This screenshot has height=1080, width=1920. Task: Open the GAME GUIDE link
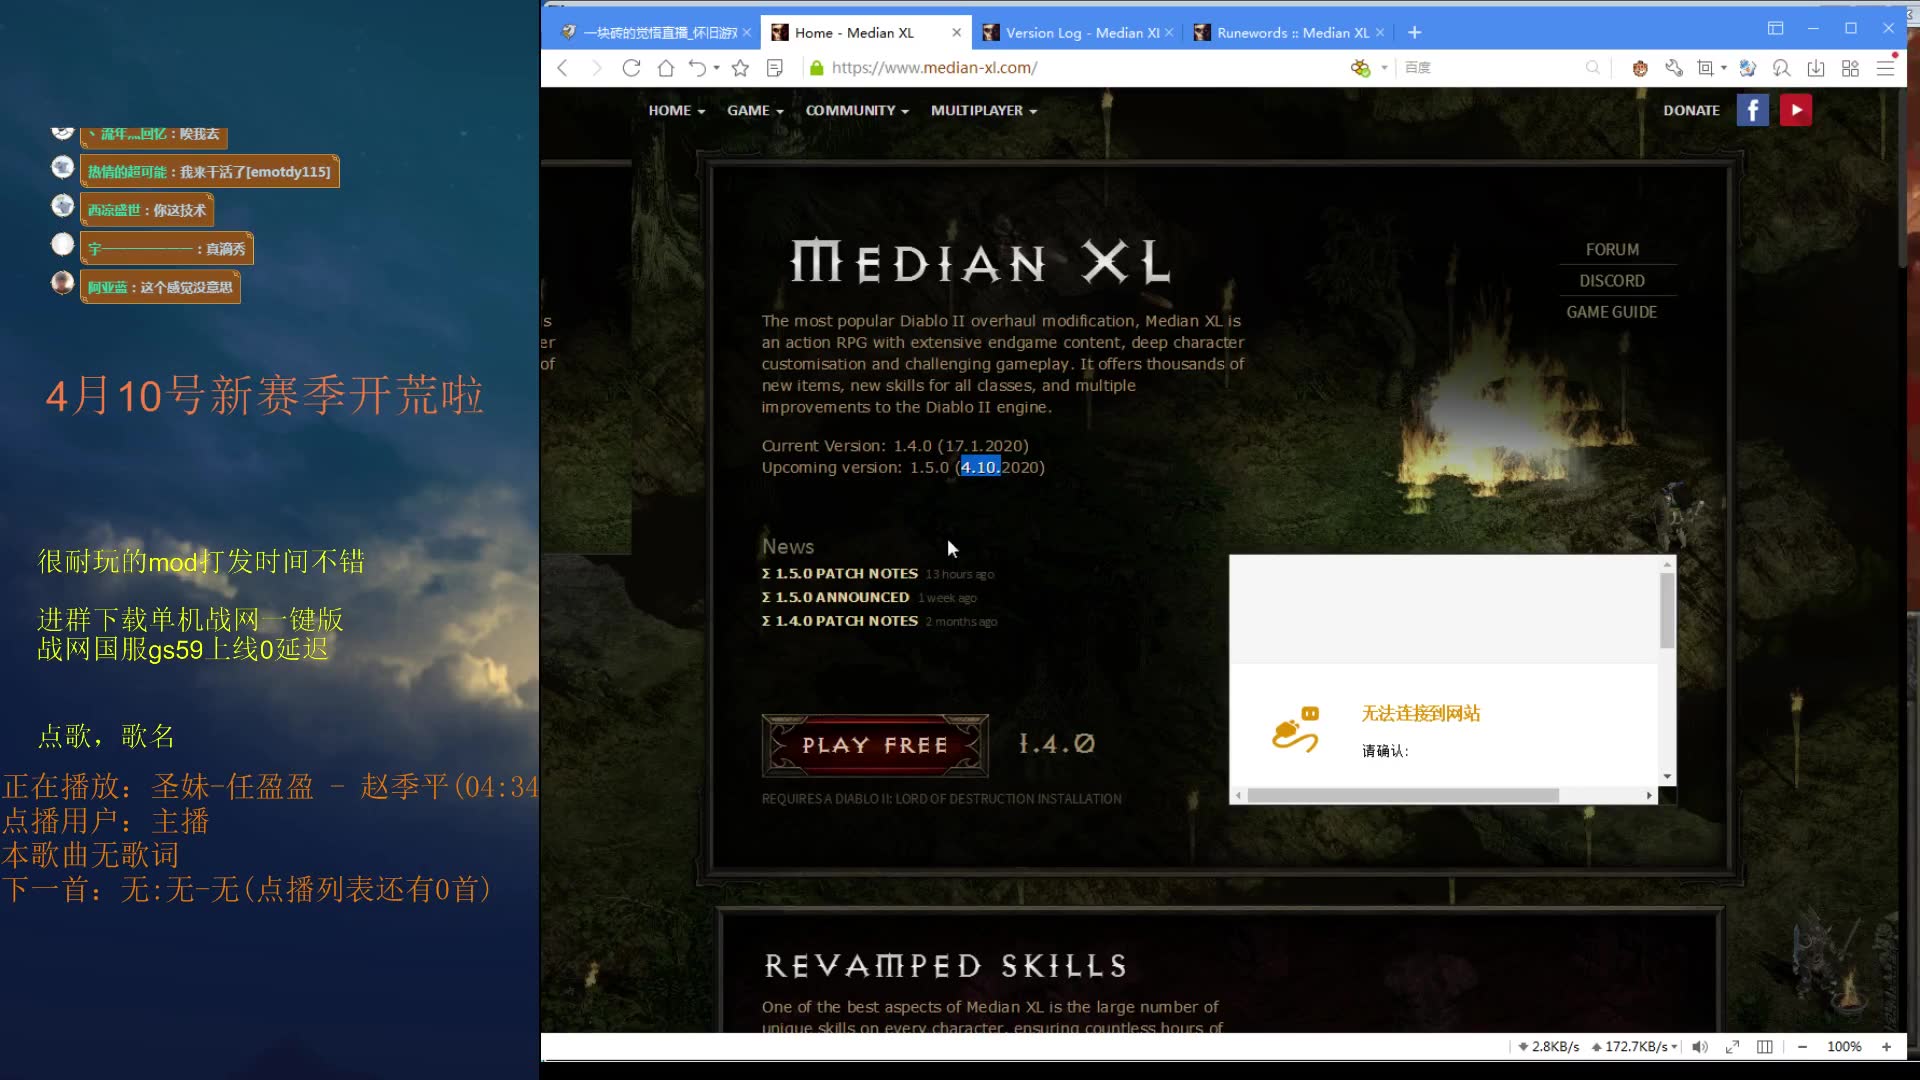click(x=1612, y=312)
